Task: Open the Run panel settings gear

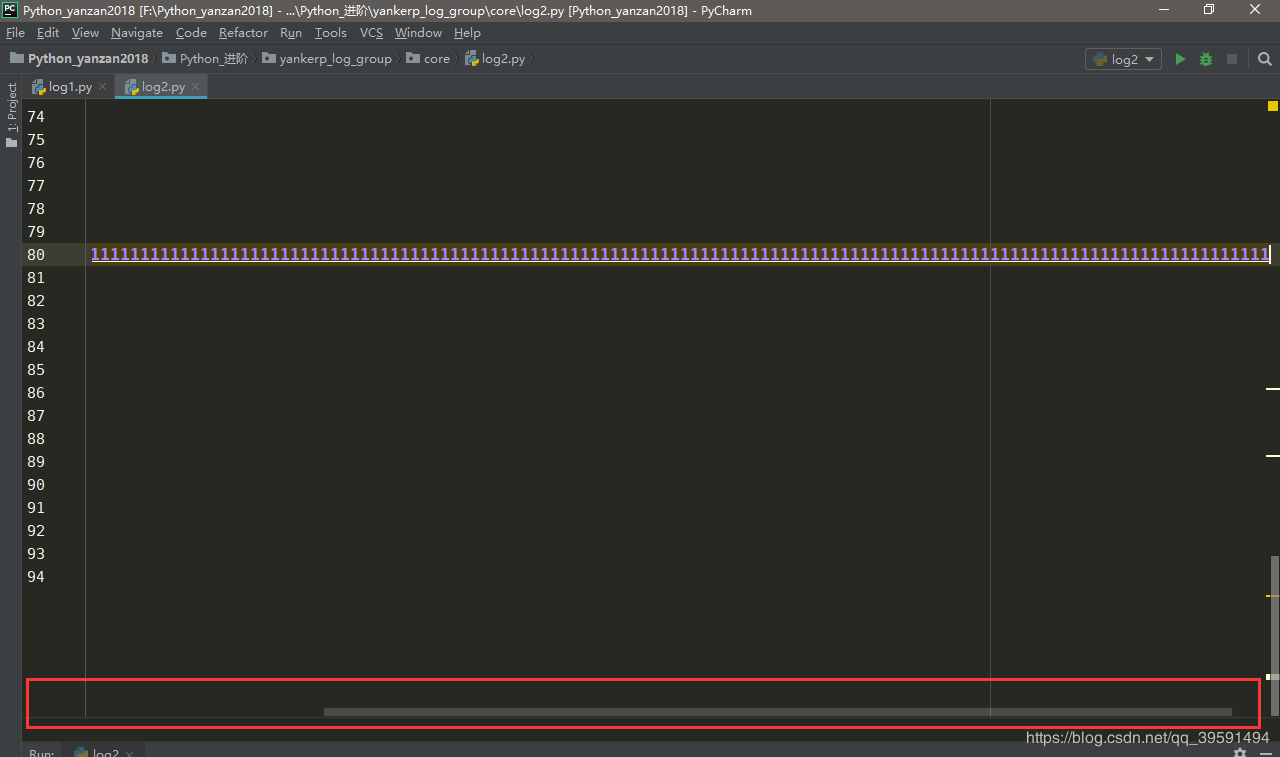Action: (1240, 752)
